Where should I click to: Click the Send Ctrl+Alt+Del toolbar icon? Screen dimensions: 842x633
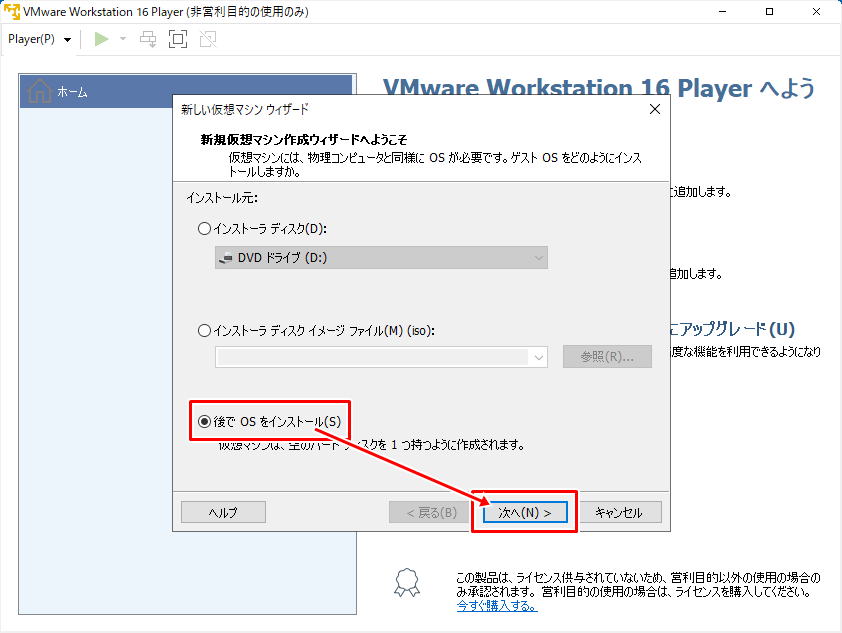148,39
